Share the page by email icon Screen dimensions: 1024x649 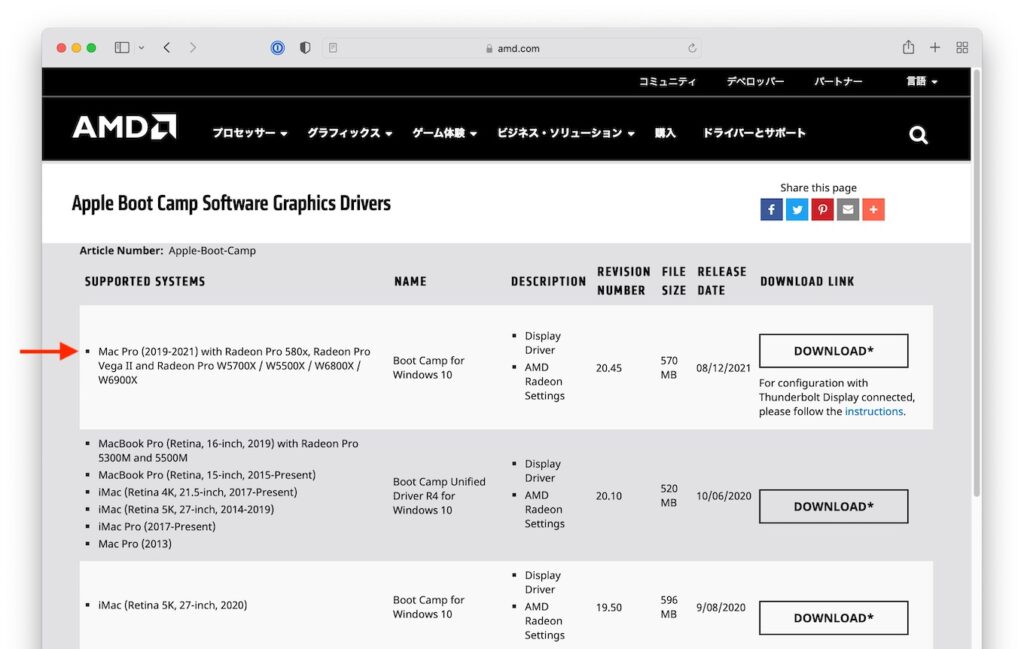847,209
